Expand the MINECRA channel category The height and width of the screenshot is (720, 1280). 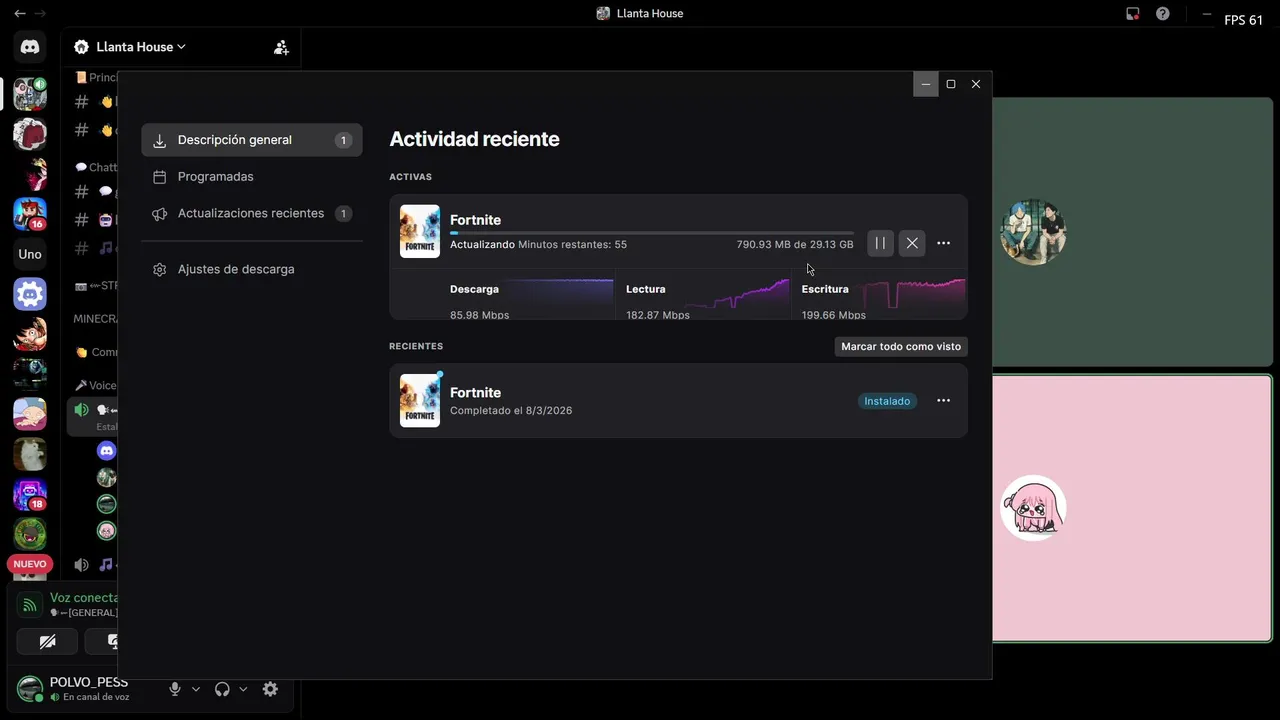click(96, 319)
